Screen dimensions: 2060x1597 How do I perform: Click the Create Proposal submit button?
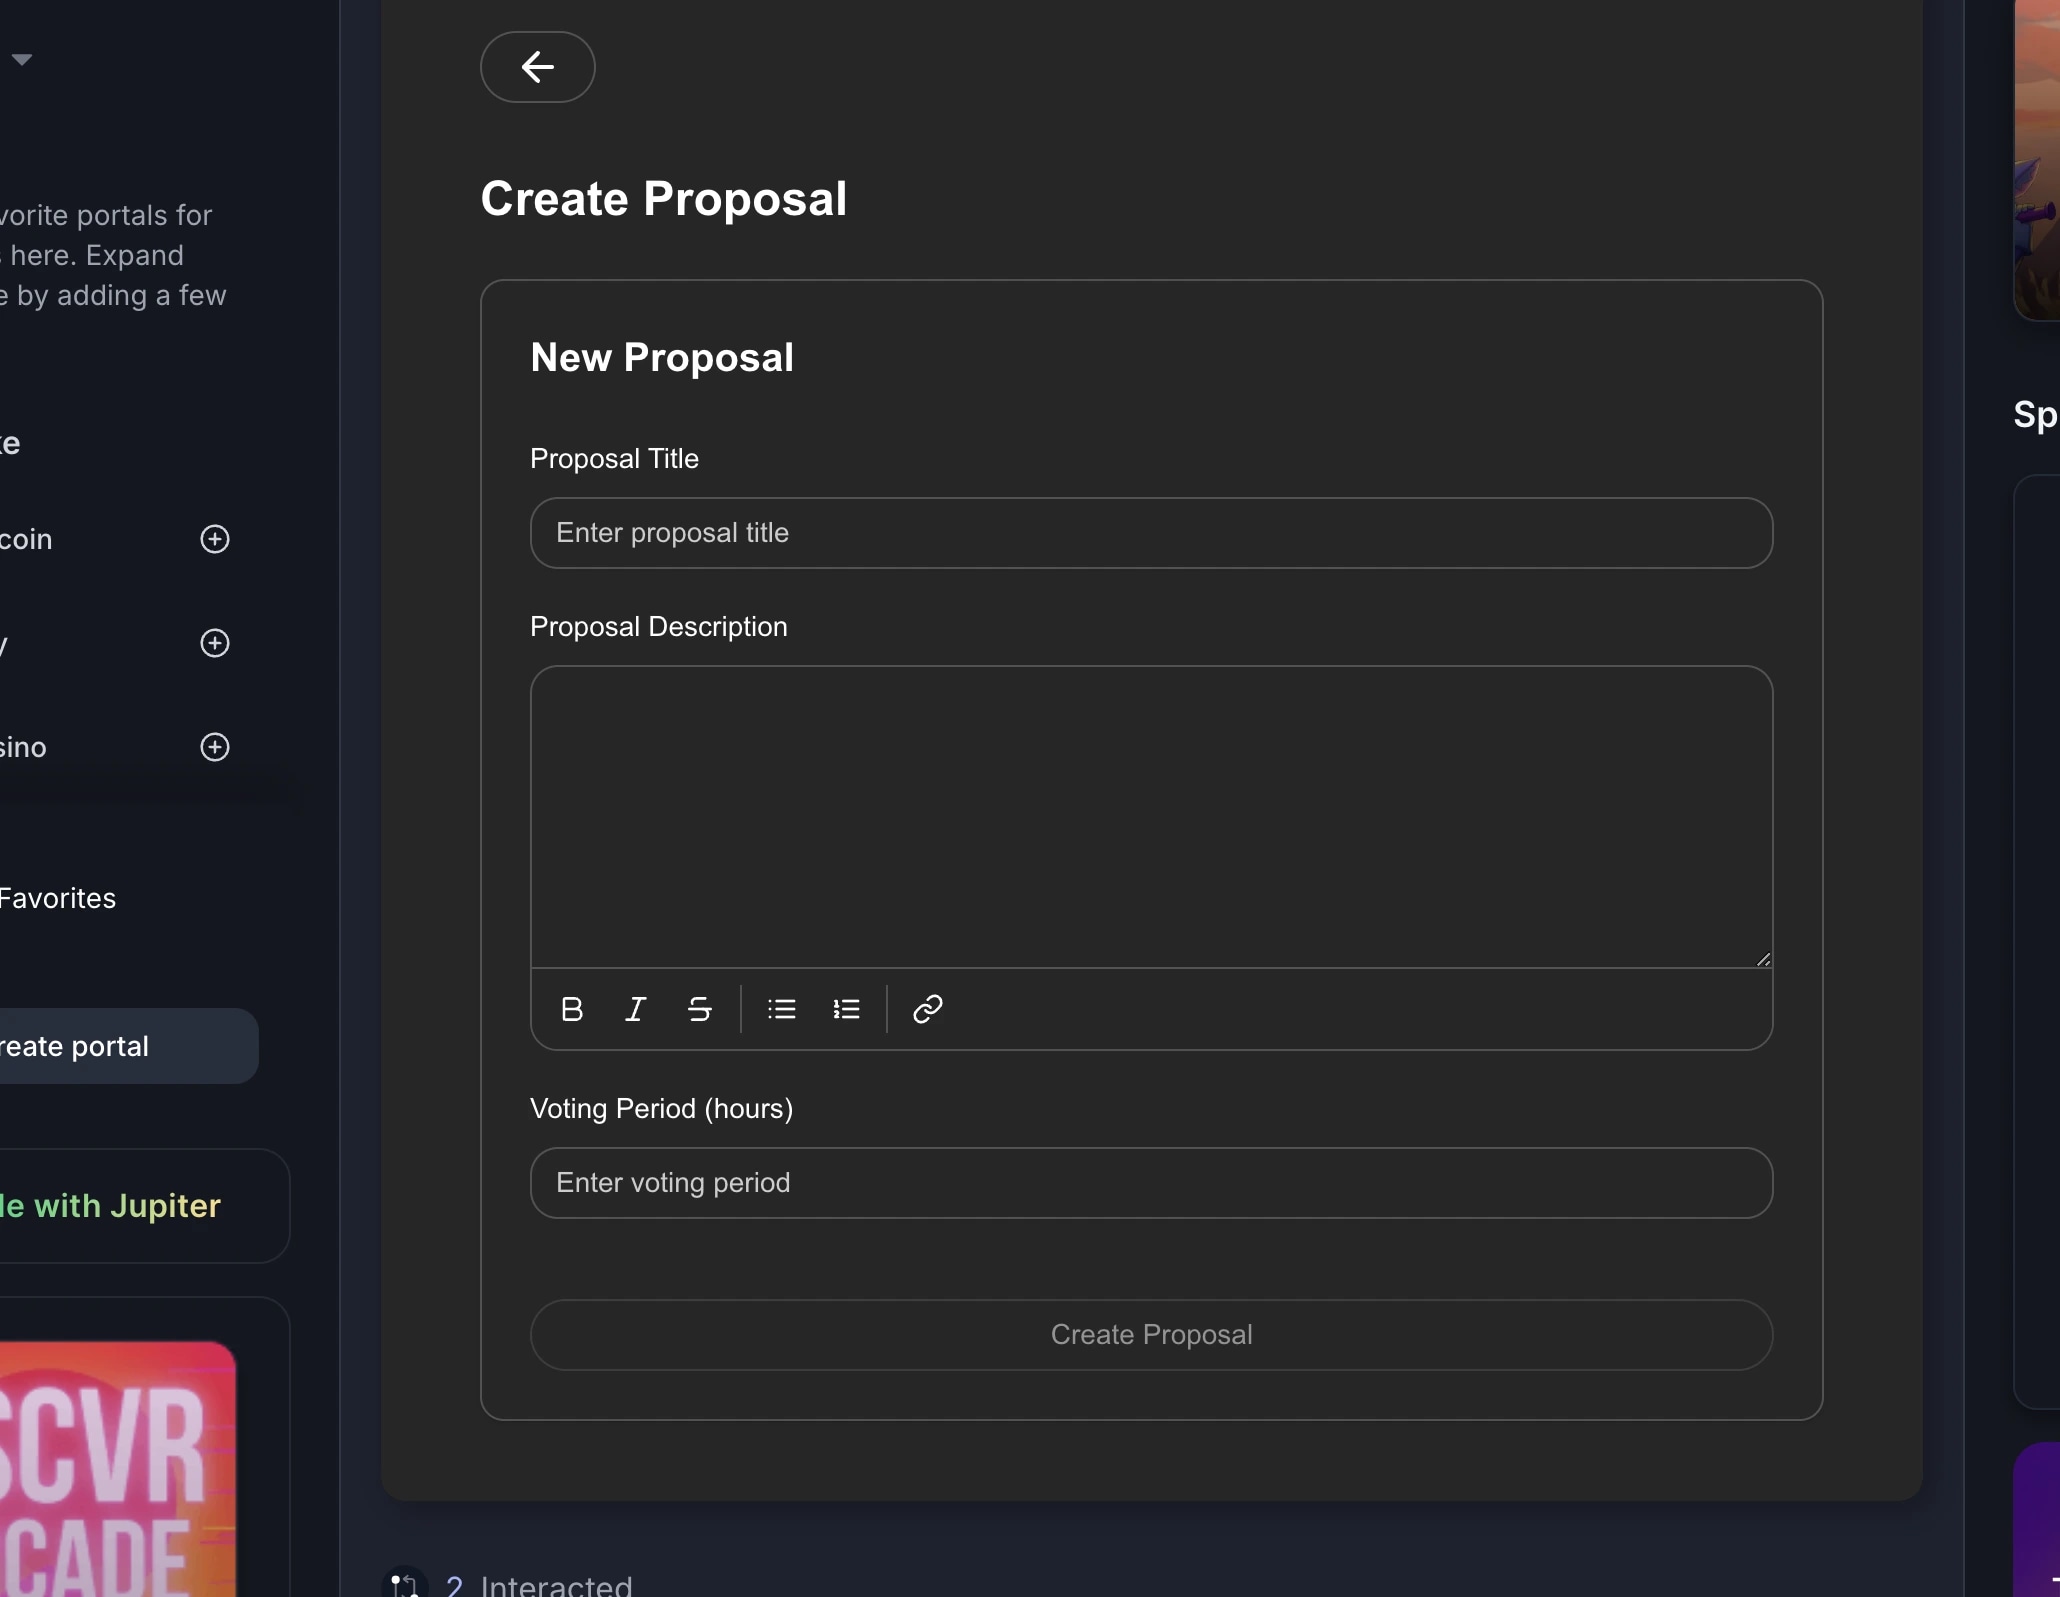1150,1334
